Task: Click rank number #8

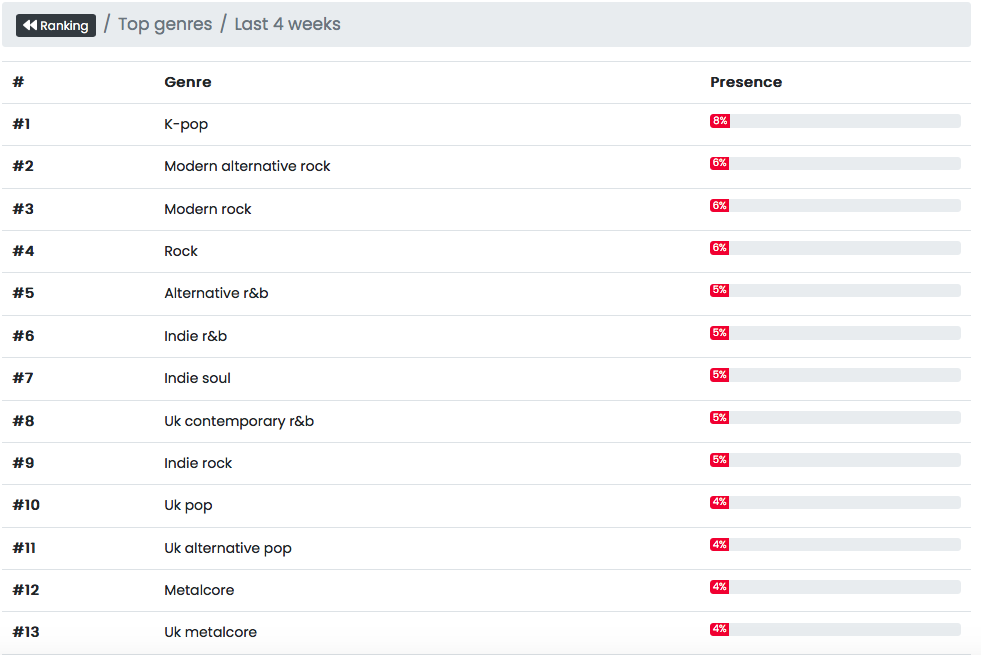Action: click(23, 421)
